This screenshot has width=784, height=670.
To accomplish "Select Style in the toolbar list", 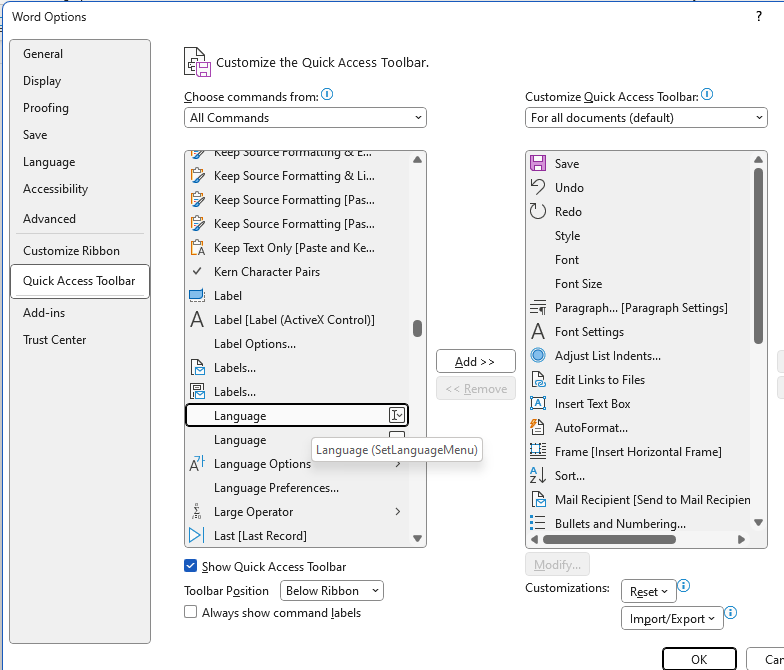I will tap(638, 236).
